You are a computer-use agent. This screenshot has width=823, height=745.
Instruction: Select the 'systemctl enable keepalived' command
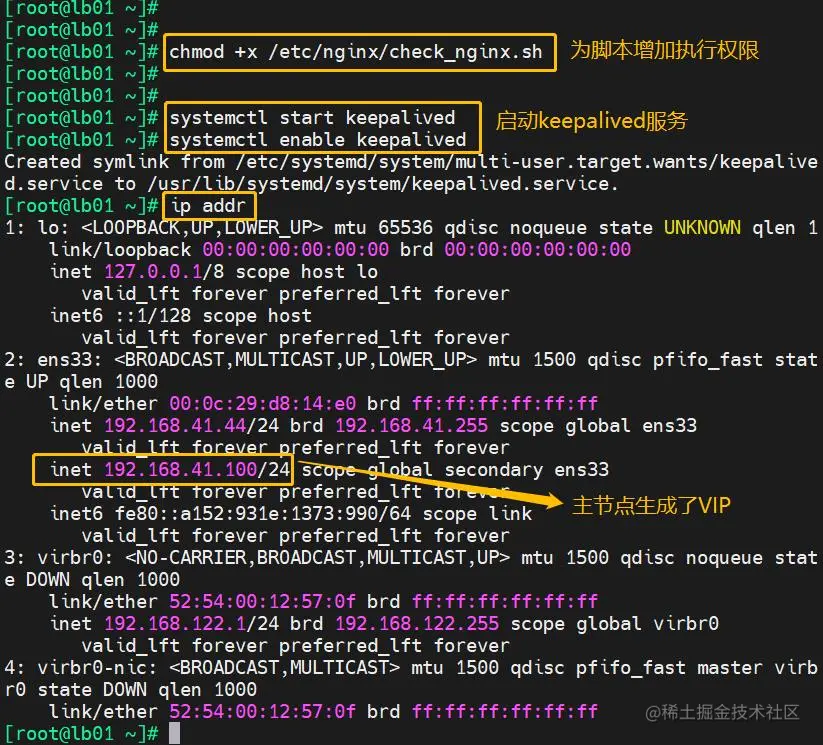(x=318, y=140)
